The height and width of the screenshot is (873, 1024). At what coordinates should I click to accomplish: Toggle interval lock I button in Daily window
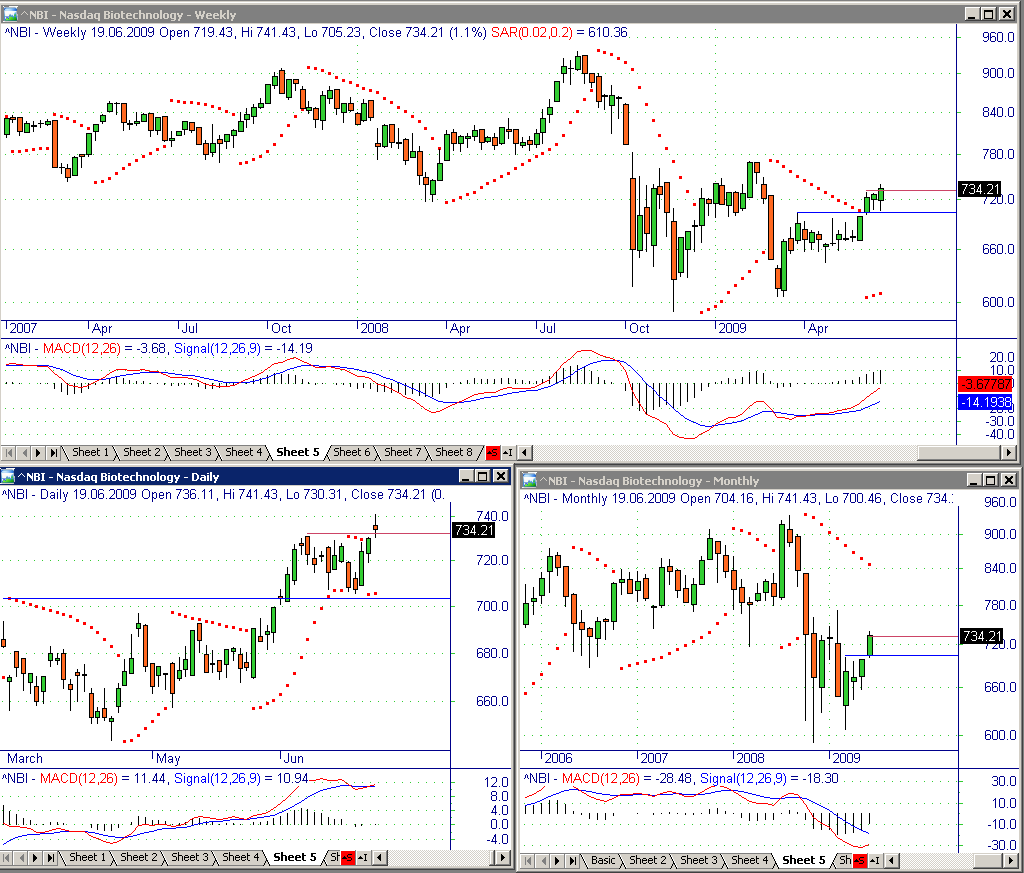pos(362,858)
